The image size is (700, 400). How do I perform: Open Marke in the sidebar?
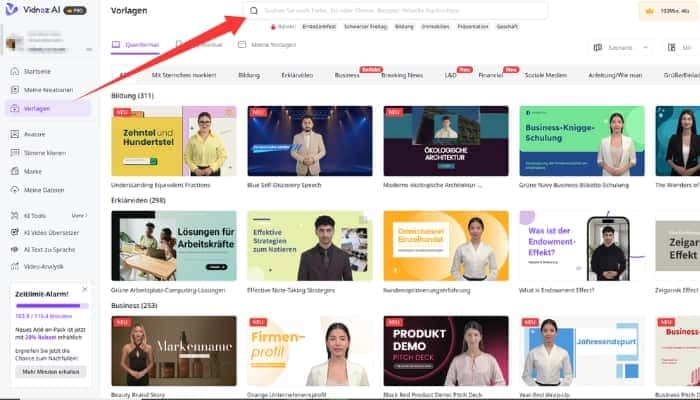[32, 170]
